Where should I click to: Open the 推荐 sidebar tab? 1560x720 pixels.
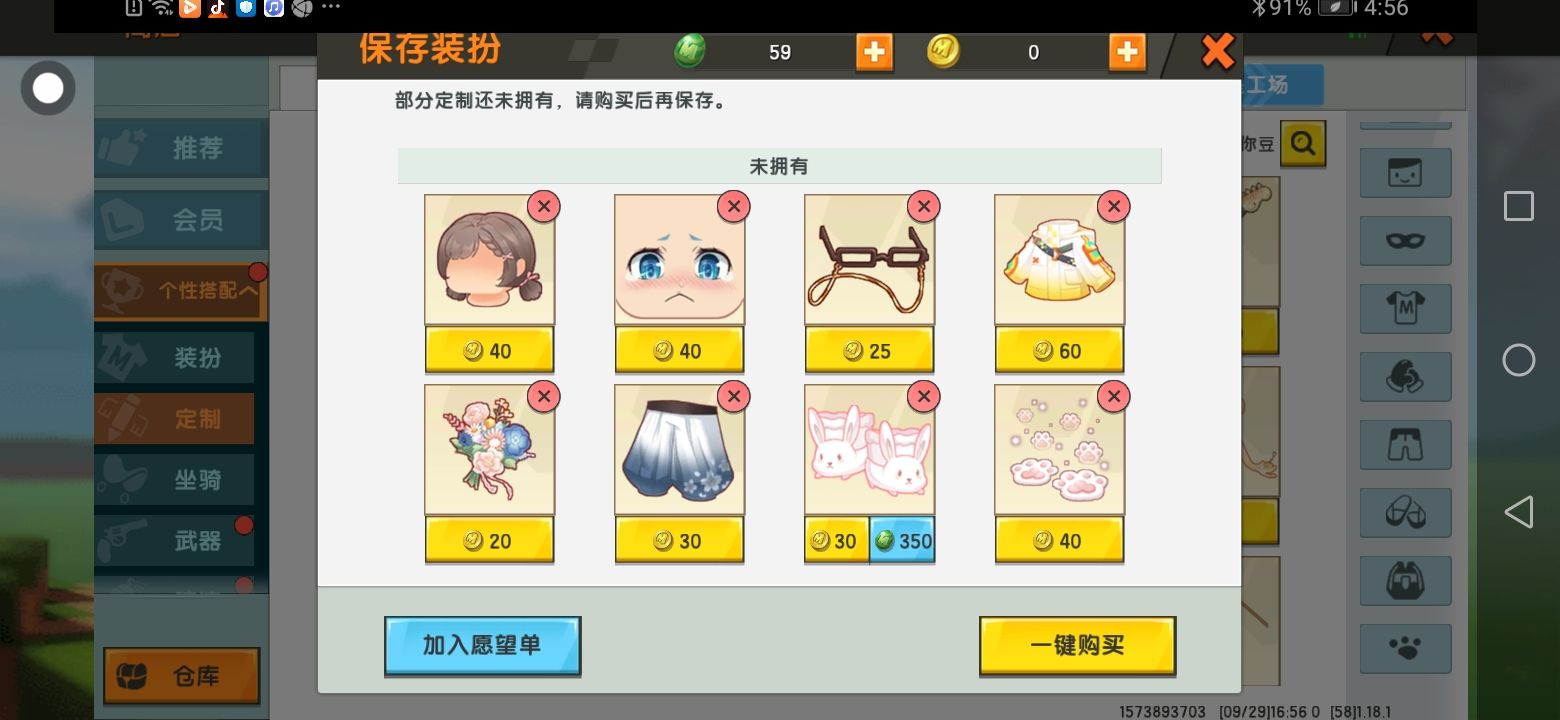[181, 148]
